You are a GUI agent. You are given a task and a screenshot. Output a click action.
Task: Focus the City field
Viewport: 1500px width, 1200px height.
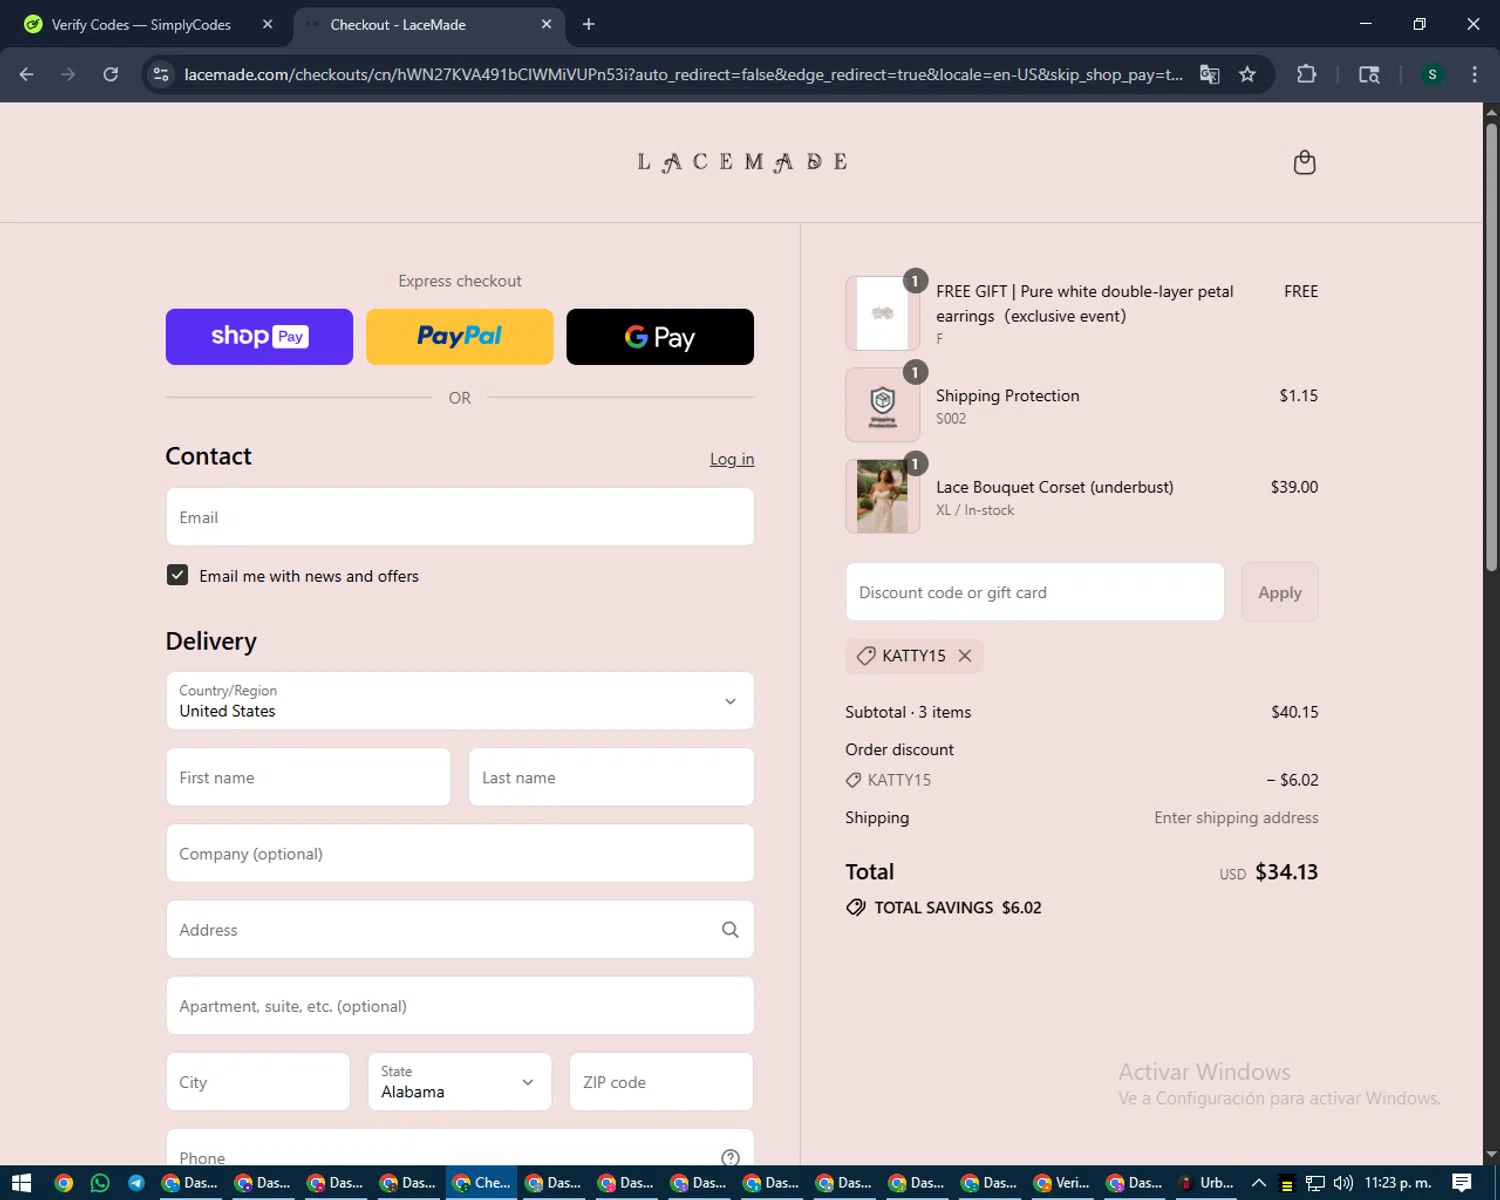(258, 1082)
